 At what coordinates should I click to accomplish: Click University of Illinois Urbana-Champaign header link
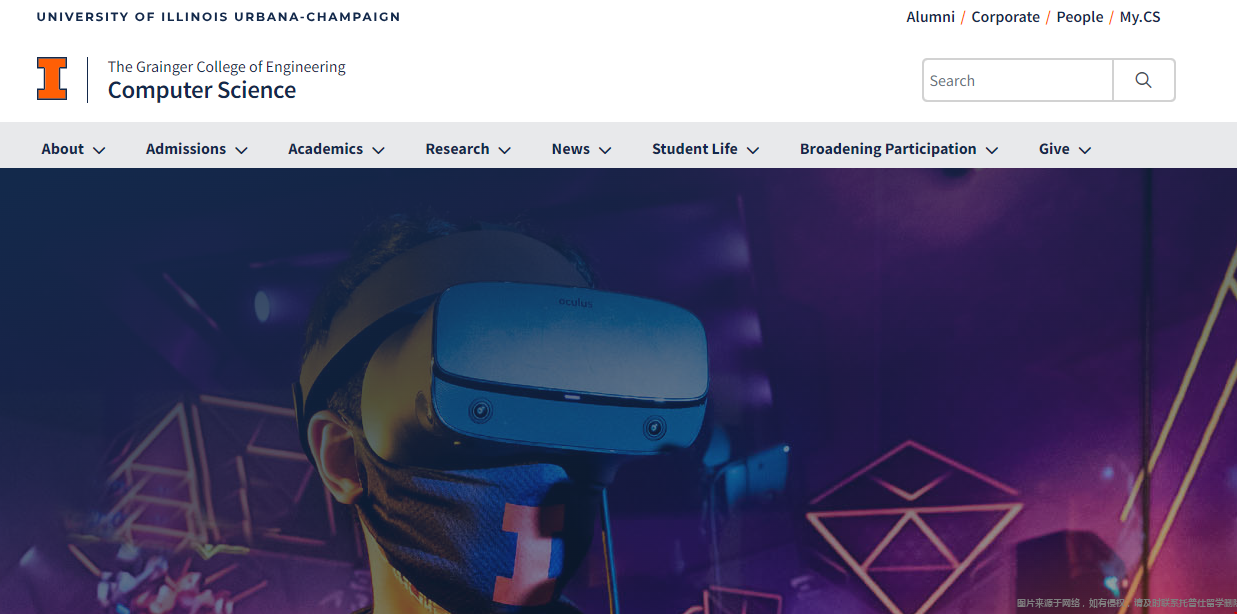coord(218,17)
